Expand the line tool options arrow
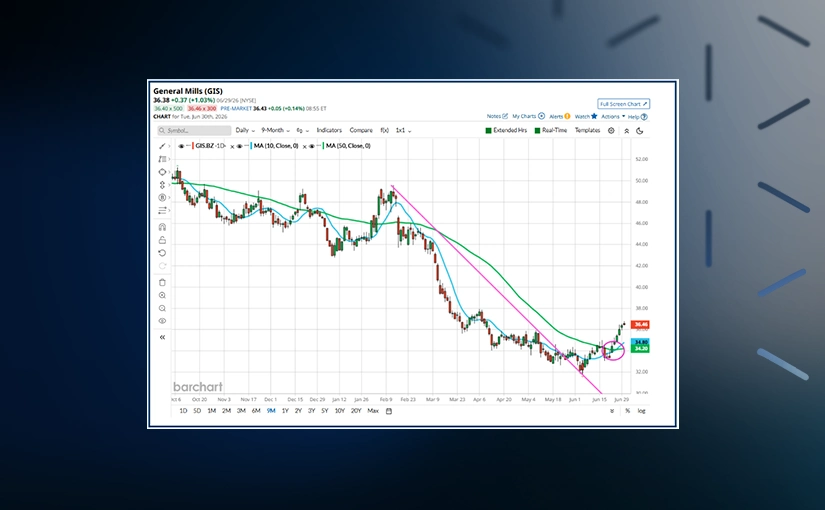Viewport: 825px width, 510px height. (x=169, y=146)
